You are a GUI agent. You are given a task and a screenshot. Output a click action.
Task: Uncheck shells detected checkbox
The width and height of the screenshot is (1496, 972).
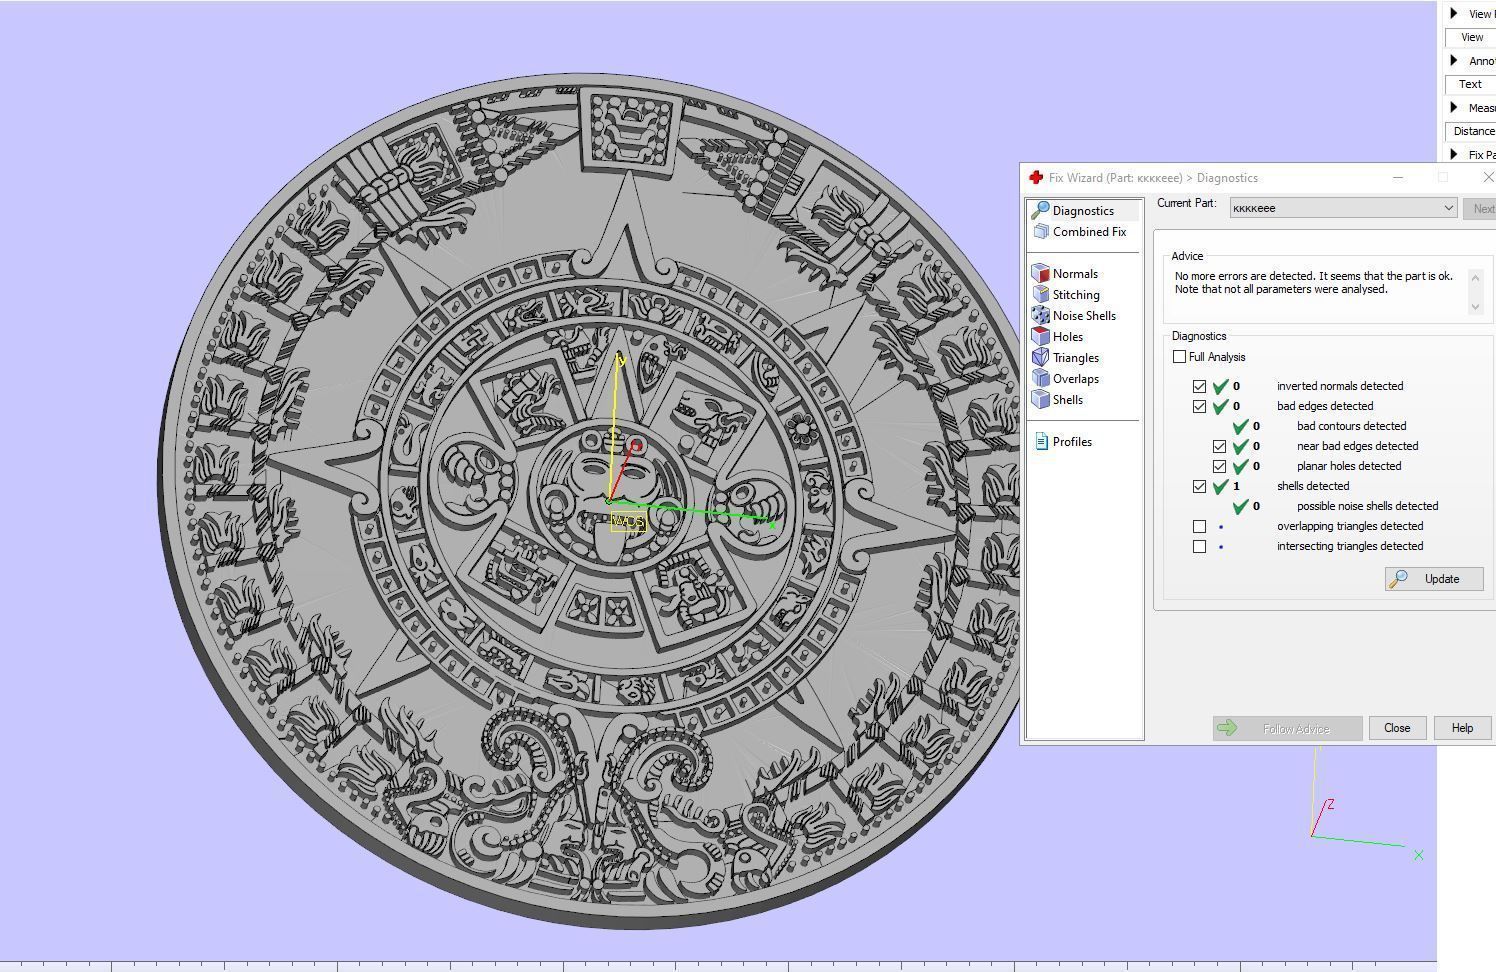point(1199,486)
